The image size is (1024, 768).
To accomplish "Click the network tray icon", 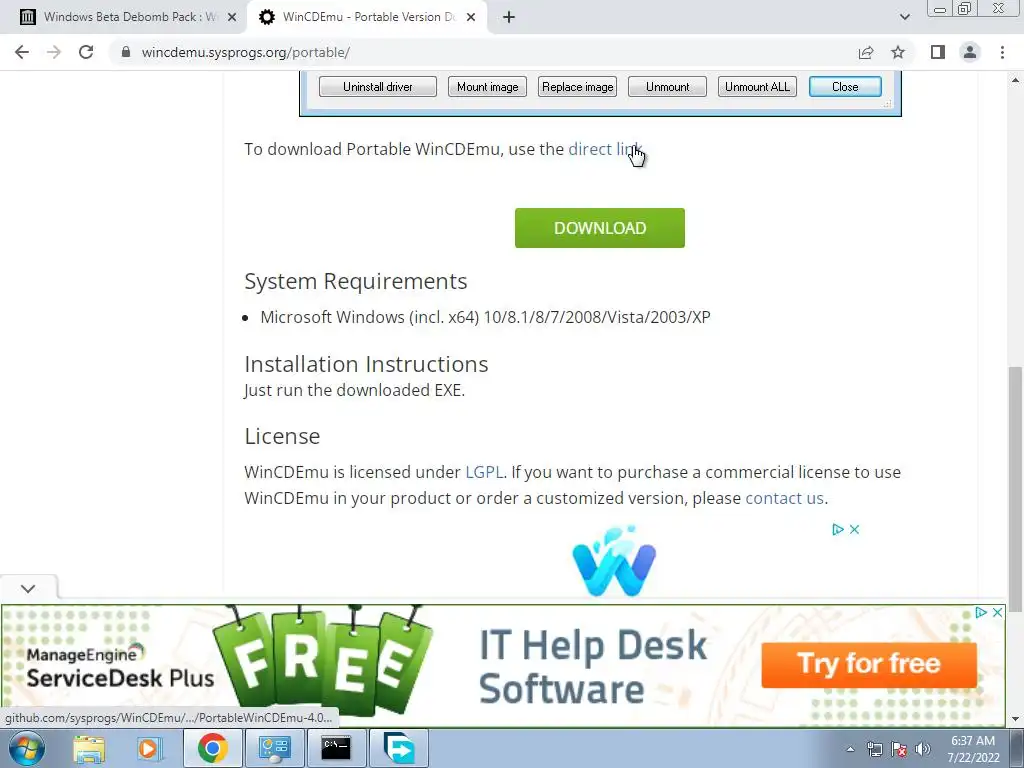I will [874, 749].
